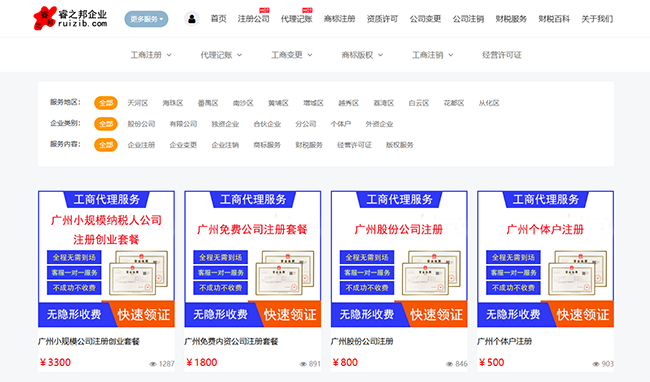Open the 广州股份公司注册 card image
The width and height of the screenshot is (650, 382).
pyautogui.click(x=399, y=259)
